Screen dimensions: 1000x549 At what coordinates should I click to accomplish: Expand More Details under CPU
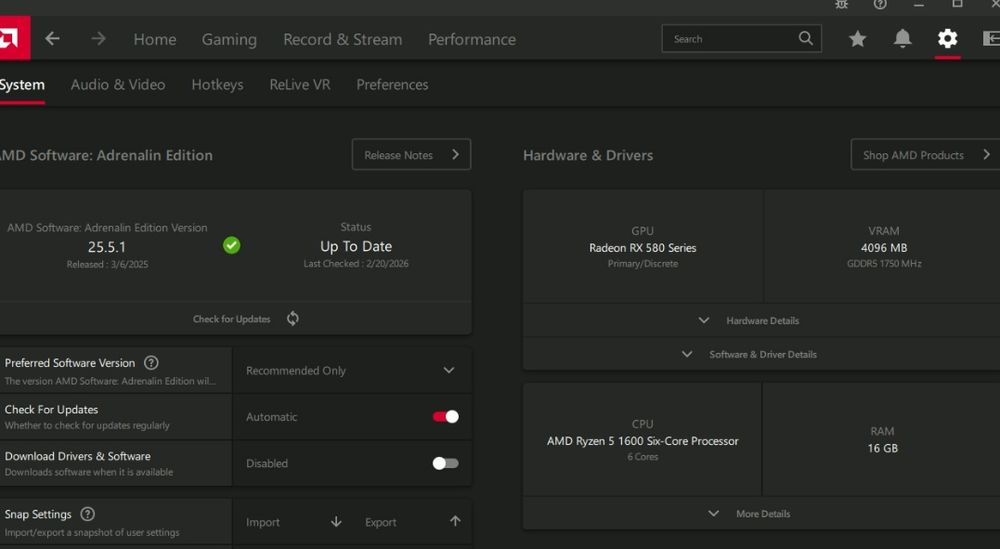pyautogui.click(x=761, y=514)
